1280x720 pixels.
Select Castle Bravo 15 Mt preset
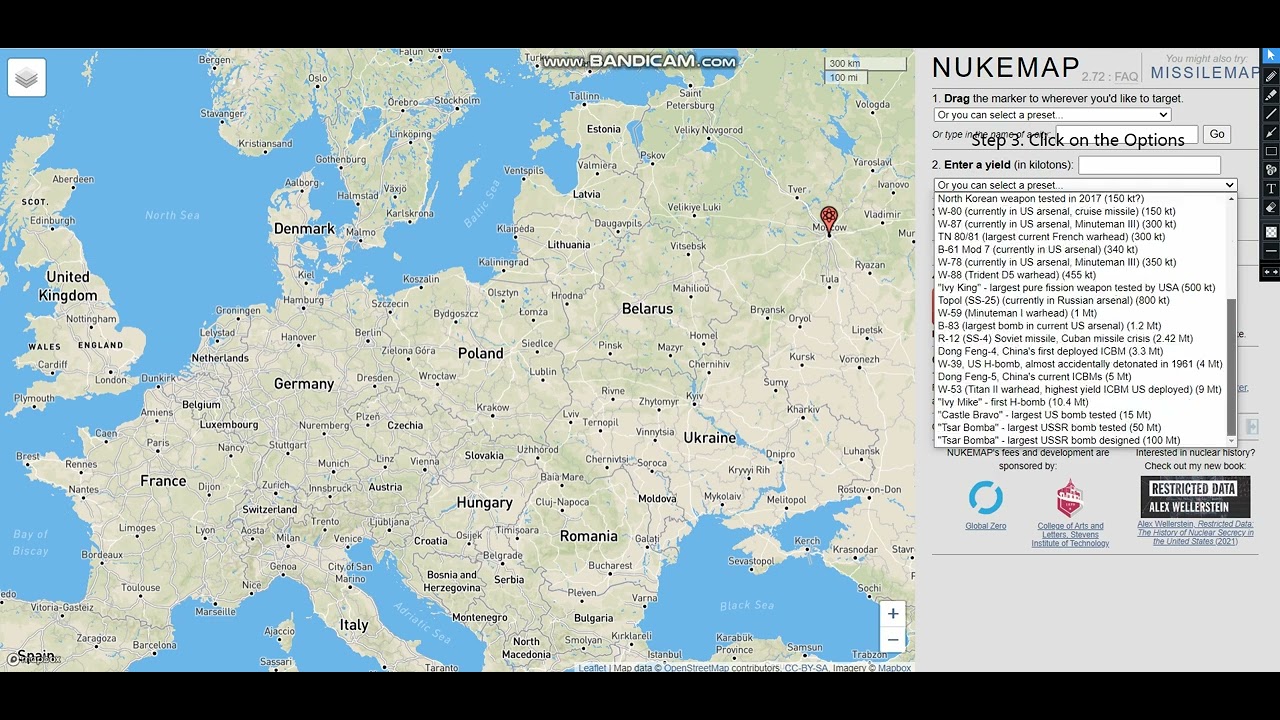[x=1081, y=415]
